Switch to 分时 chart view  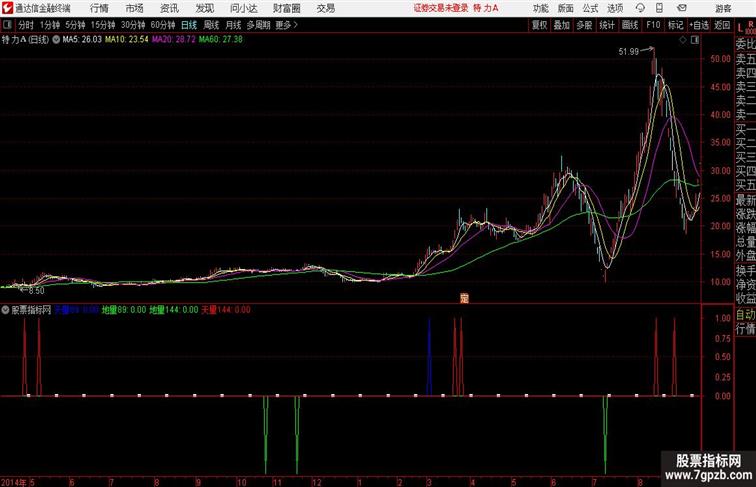point(26,25)
